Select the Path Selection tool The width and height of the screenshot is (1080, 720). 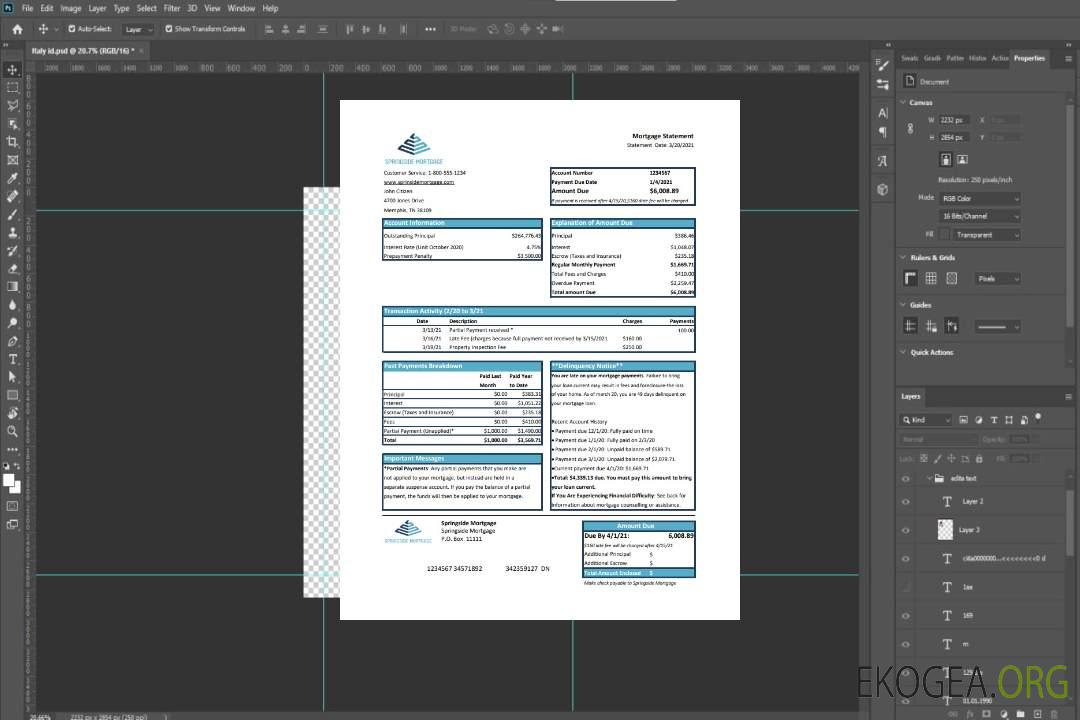pyautogui.click(x=12, y=377)
